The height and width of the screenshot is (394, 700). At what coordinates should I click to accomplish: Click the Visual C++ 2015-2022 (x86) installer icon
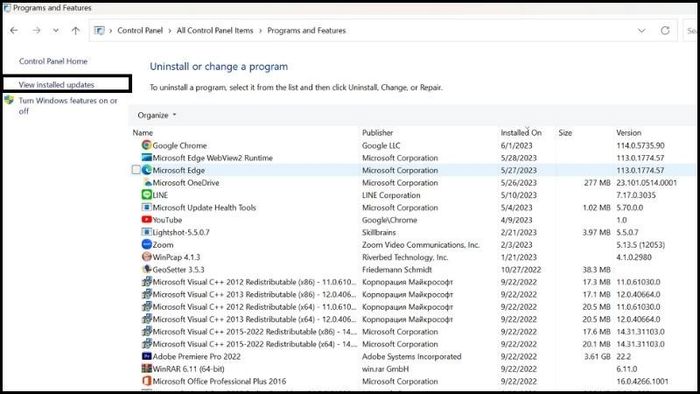point(146,332)
